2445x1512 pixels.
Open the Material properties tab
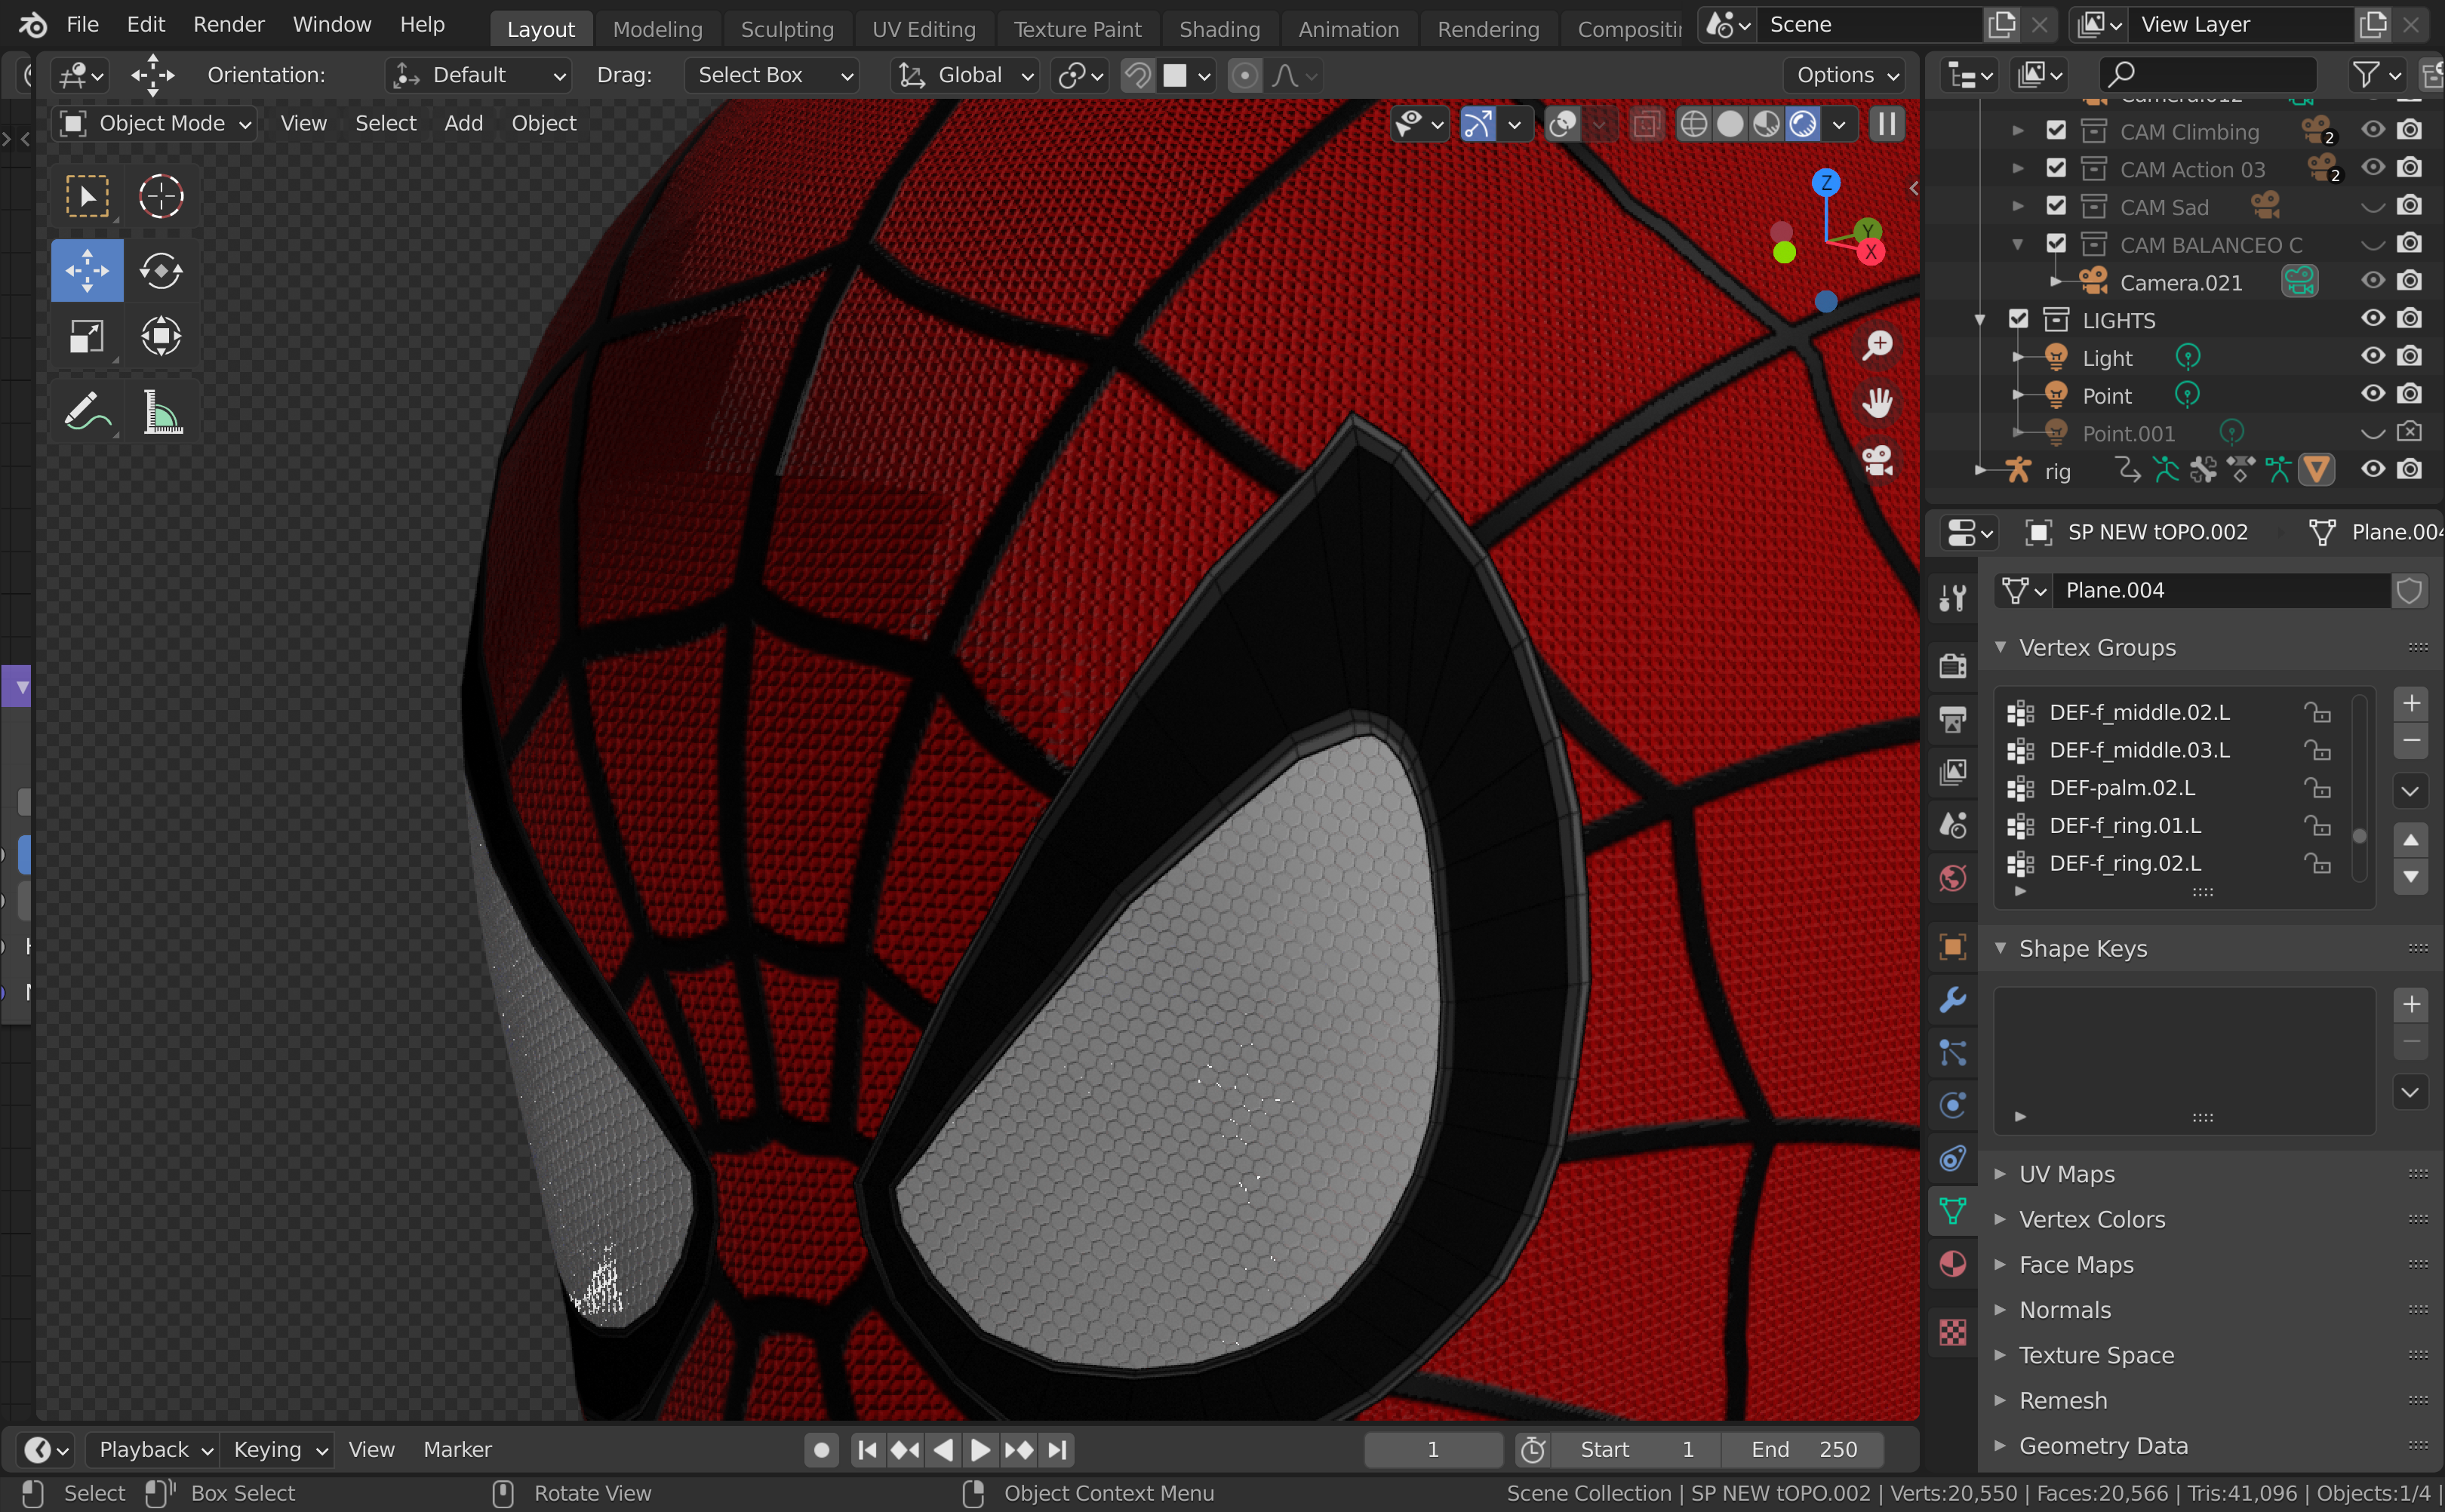(x=1952, y=1264)
